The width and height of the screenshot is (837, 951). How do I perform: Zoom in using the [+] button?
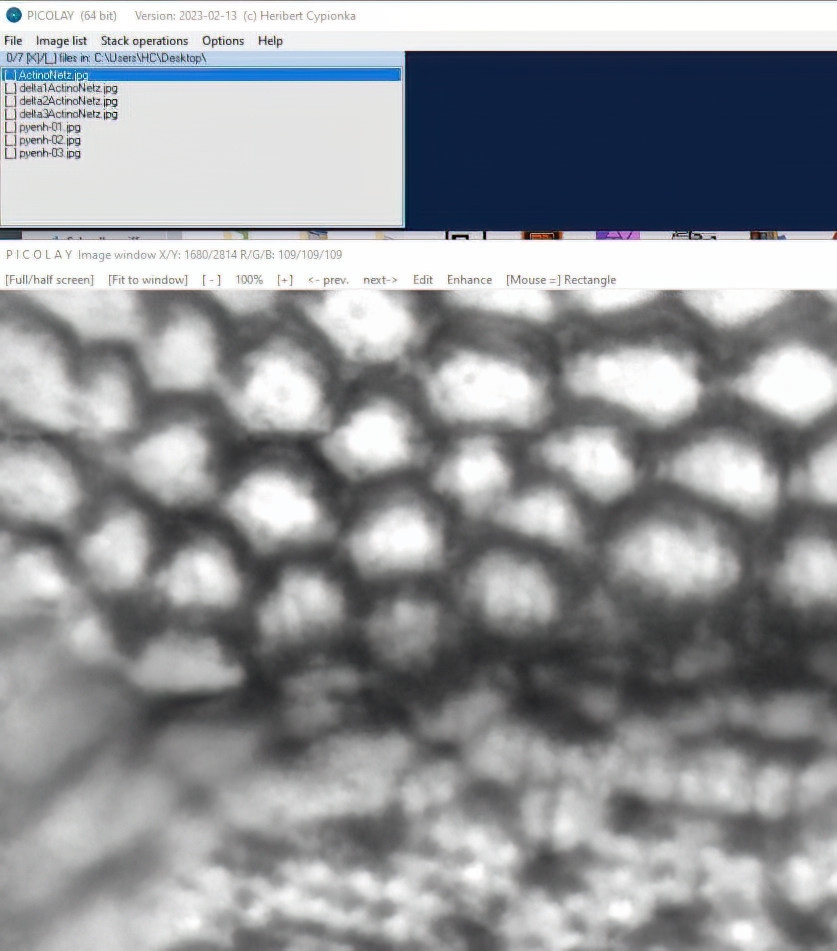[285, 280]
